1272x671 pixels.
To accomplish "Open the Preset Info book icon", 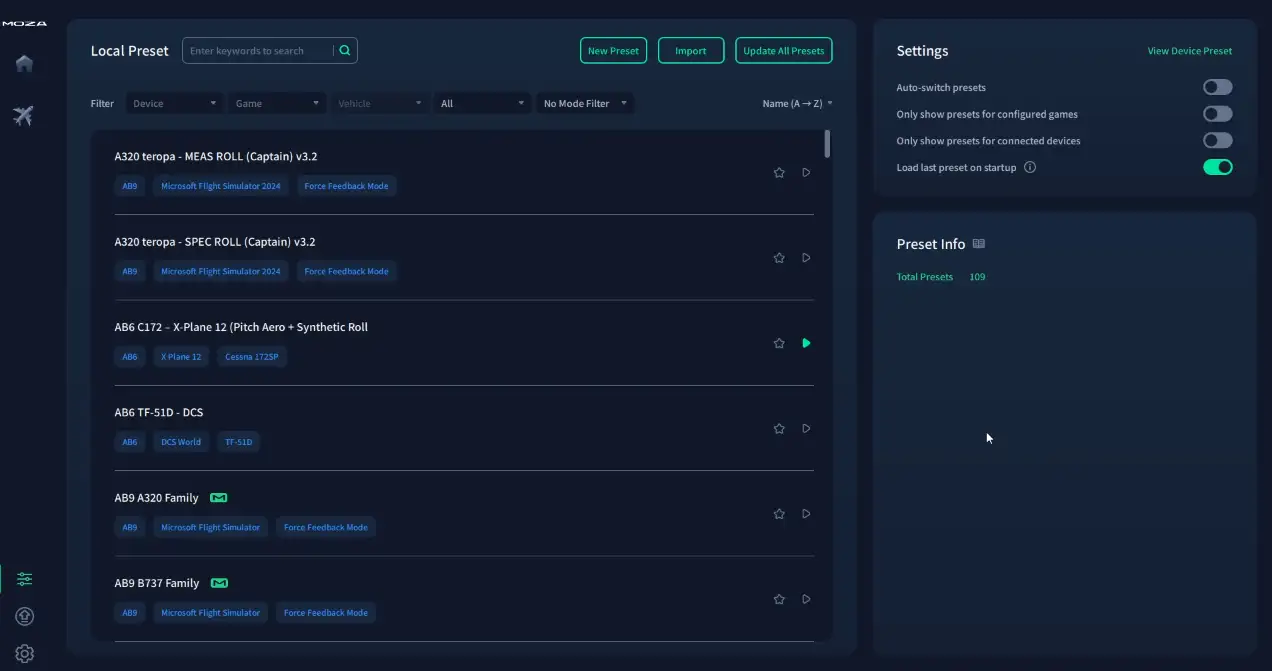I will tap(979, 244).
